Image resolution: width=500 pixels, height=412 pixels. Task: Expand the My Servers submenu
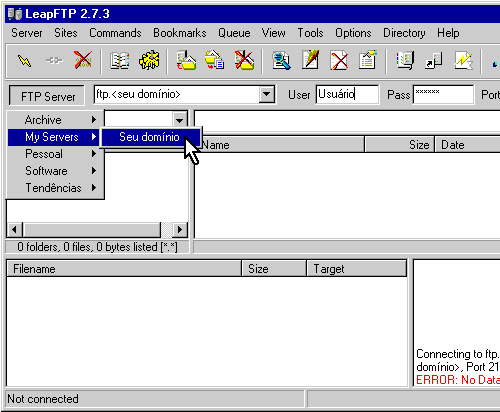coord(54,137)
